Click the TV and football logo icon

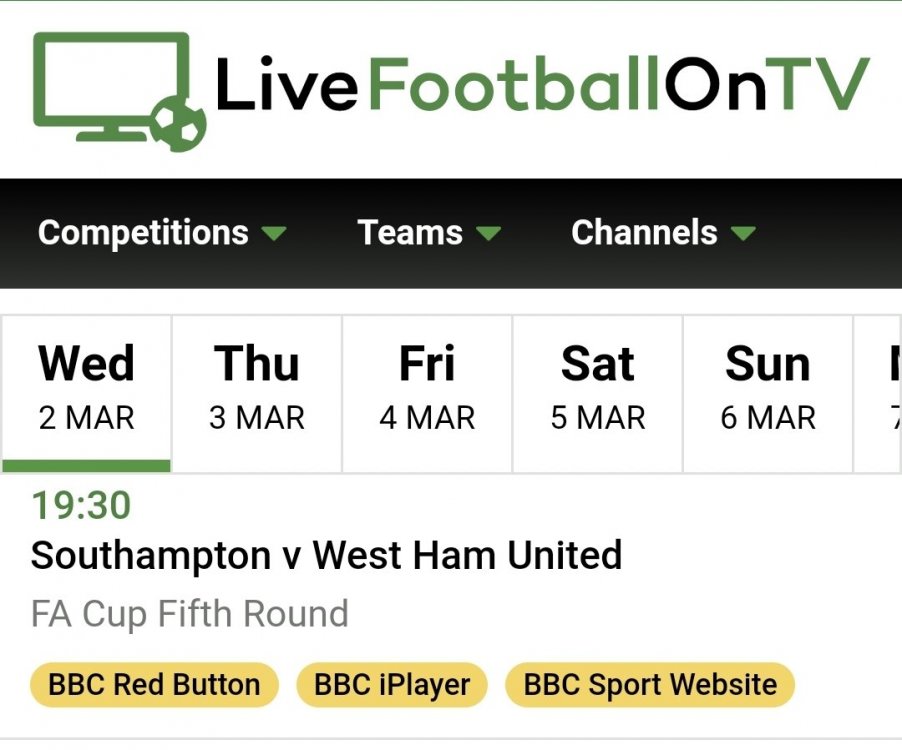coord(118,90)
